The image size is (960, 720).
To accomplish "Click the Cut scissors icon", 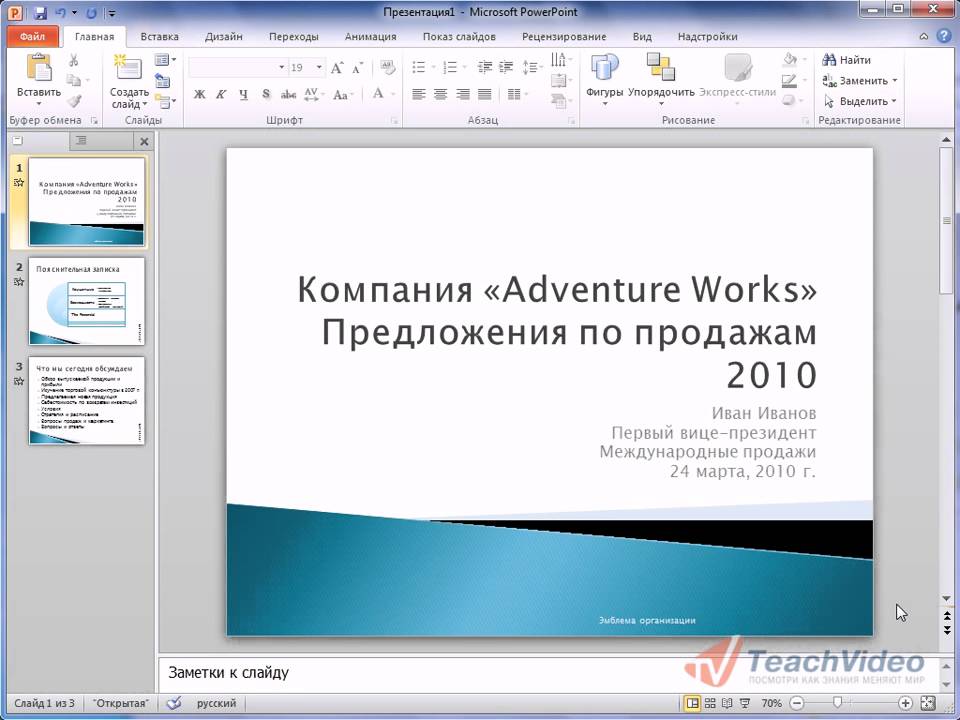I will (x=73, y=60).
